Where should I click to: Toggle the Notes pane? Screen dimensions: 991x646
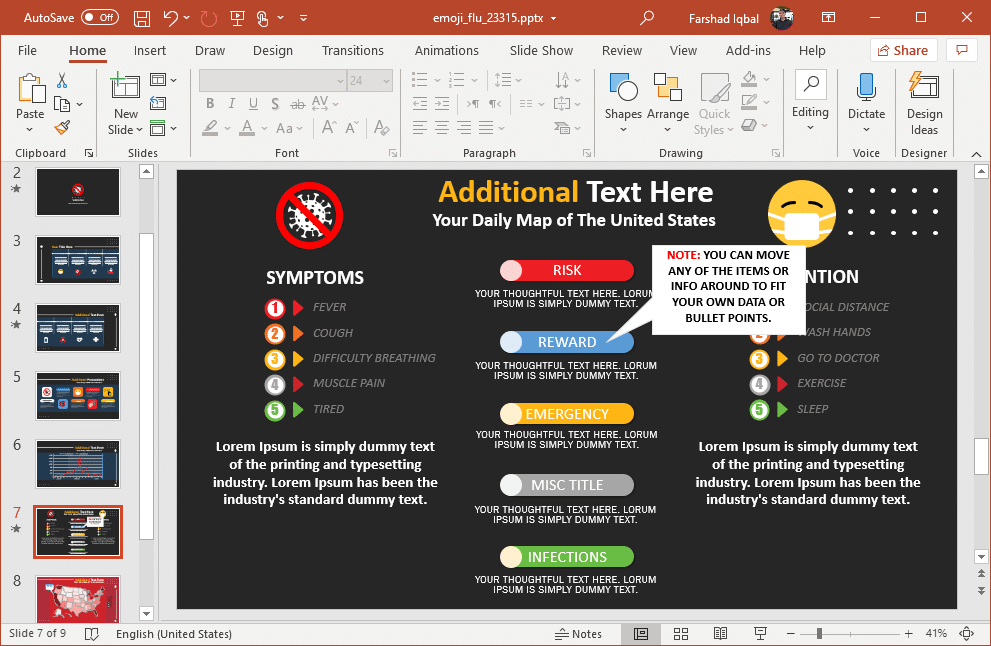point(579,634)
